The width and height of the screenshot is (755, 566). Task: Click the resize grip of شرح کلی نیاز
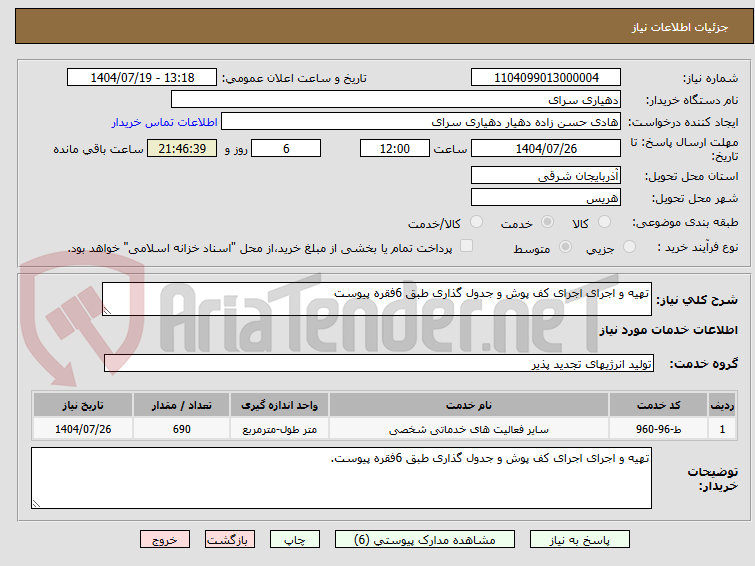(107, 311)
